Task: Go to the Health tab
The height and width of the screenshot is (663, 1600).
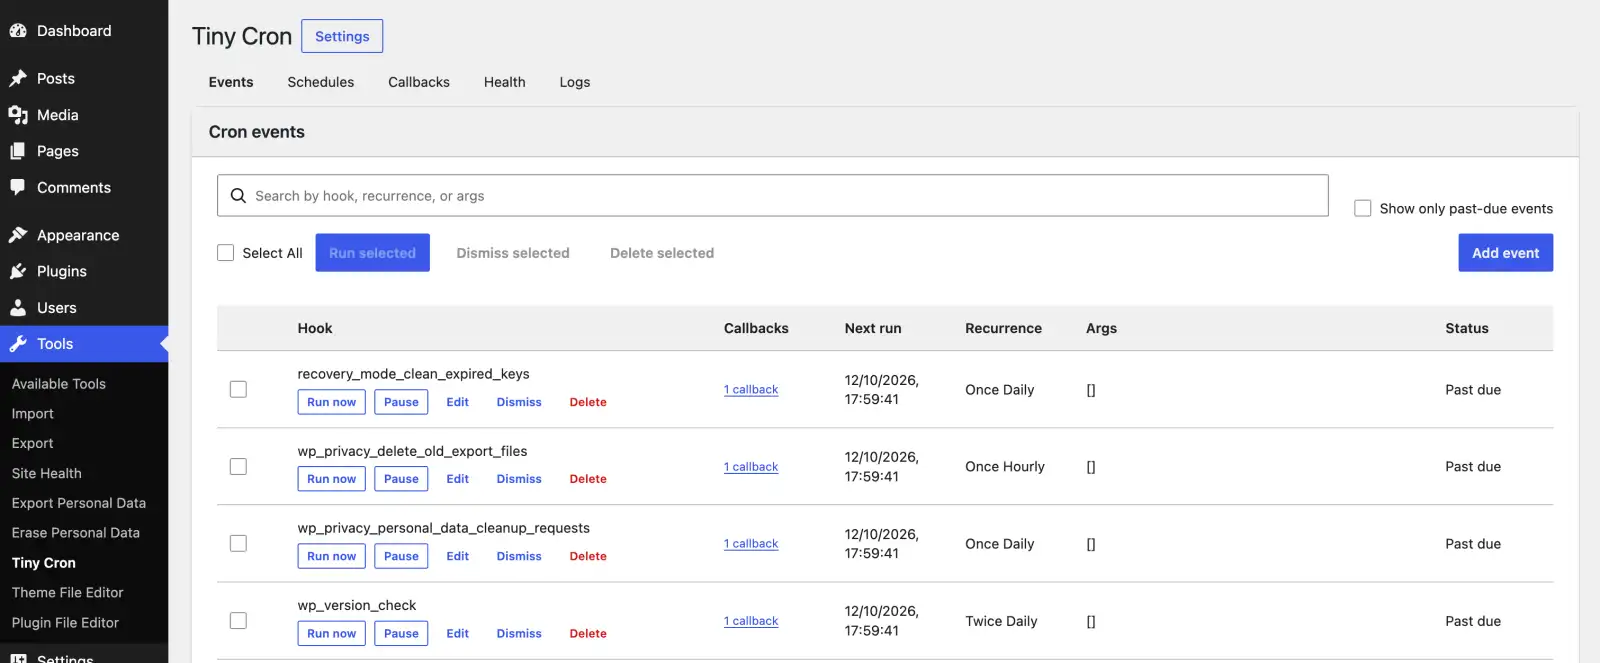Action: pyautogui.click(x=505, y=82)
